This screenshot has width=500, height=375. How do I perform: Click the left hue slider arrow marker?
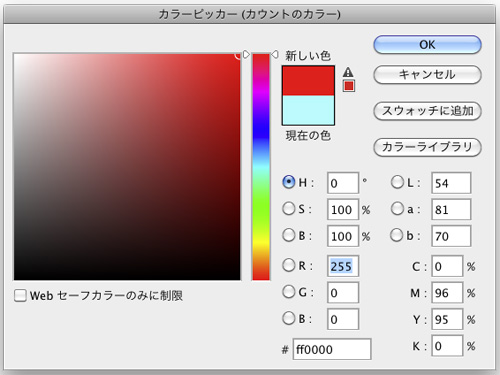click(246, 54)
